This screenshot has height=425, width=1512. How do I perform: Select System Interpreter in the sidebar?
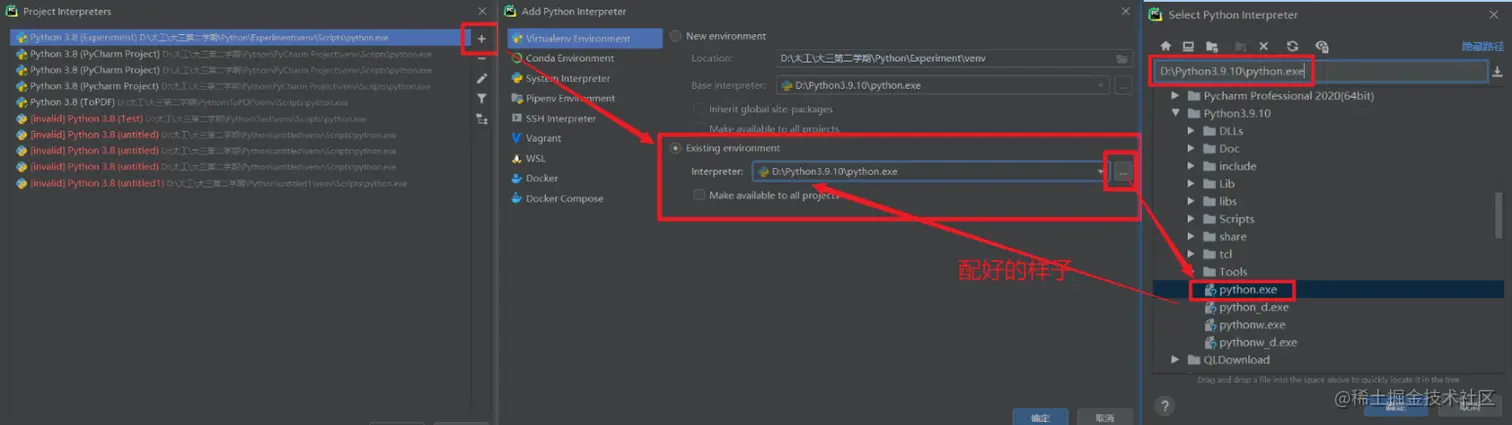click(x=585, y=78)
